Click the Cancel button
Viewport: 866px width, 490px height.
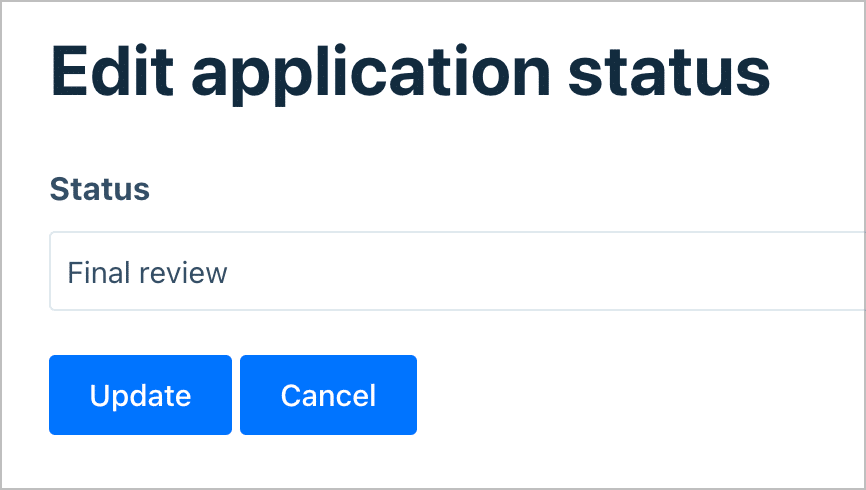click(x=328, y=395)
